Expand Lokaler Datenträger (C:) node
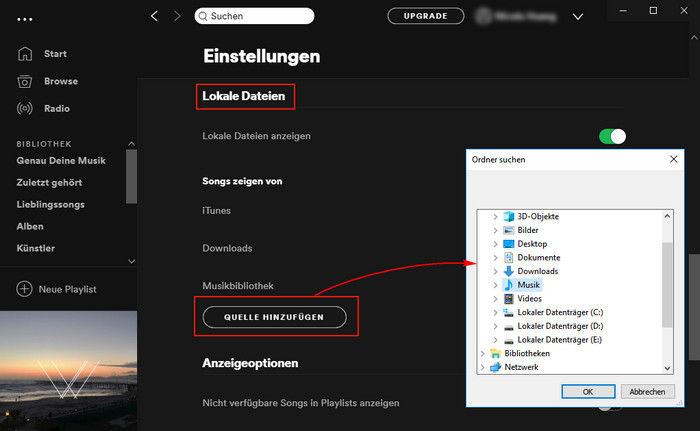This screenshot has height=431, width=700. tap(495, 313)
